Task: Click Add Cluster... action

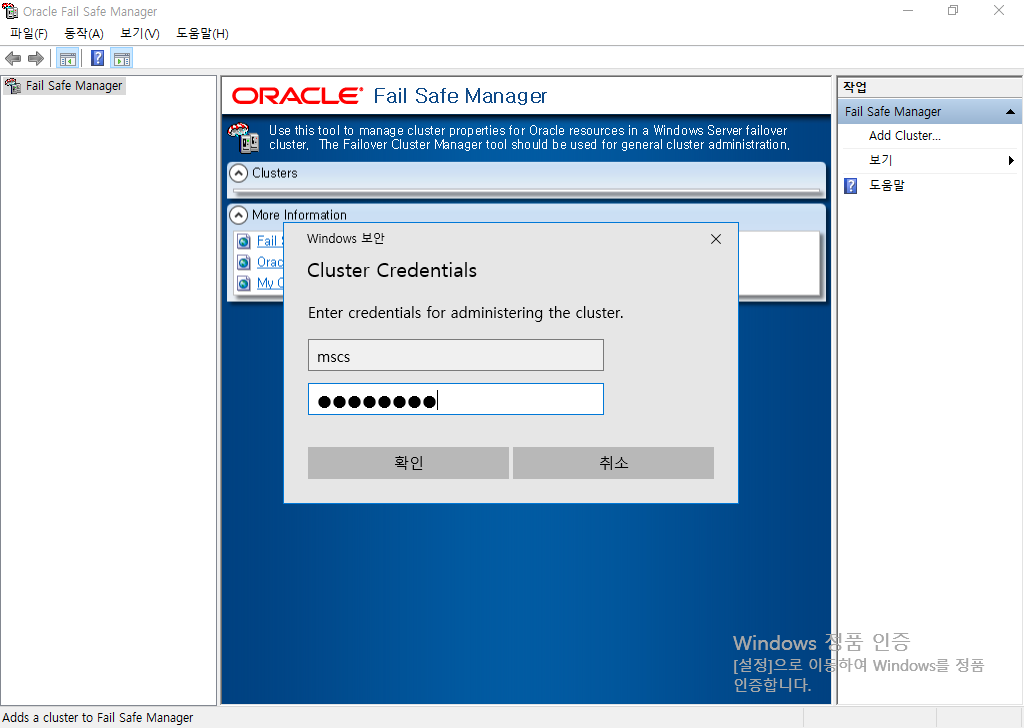Action: point(904,136)
